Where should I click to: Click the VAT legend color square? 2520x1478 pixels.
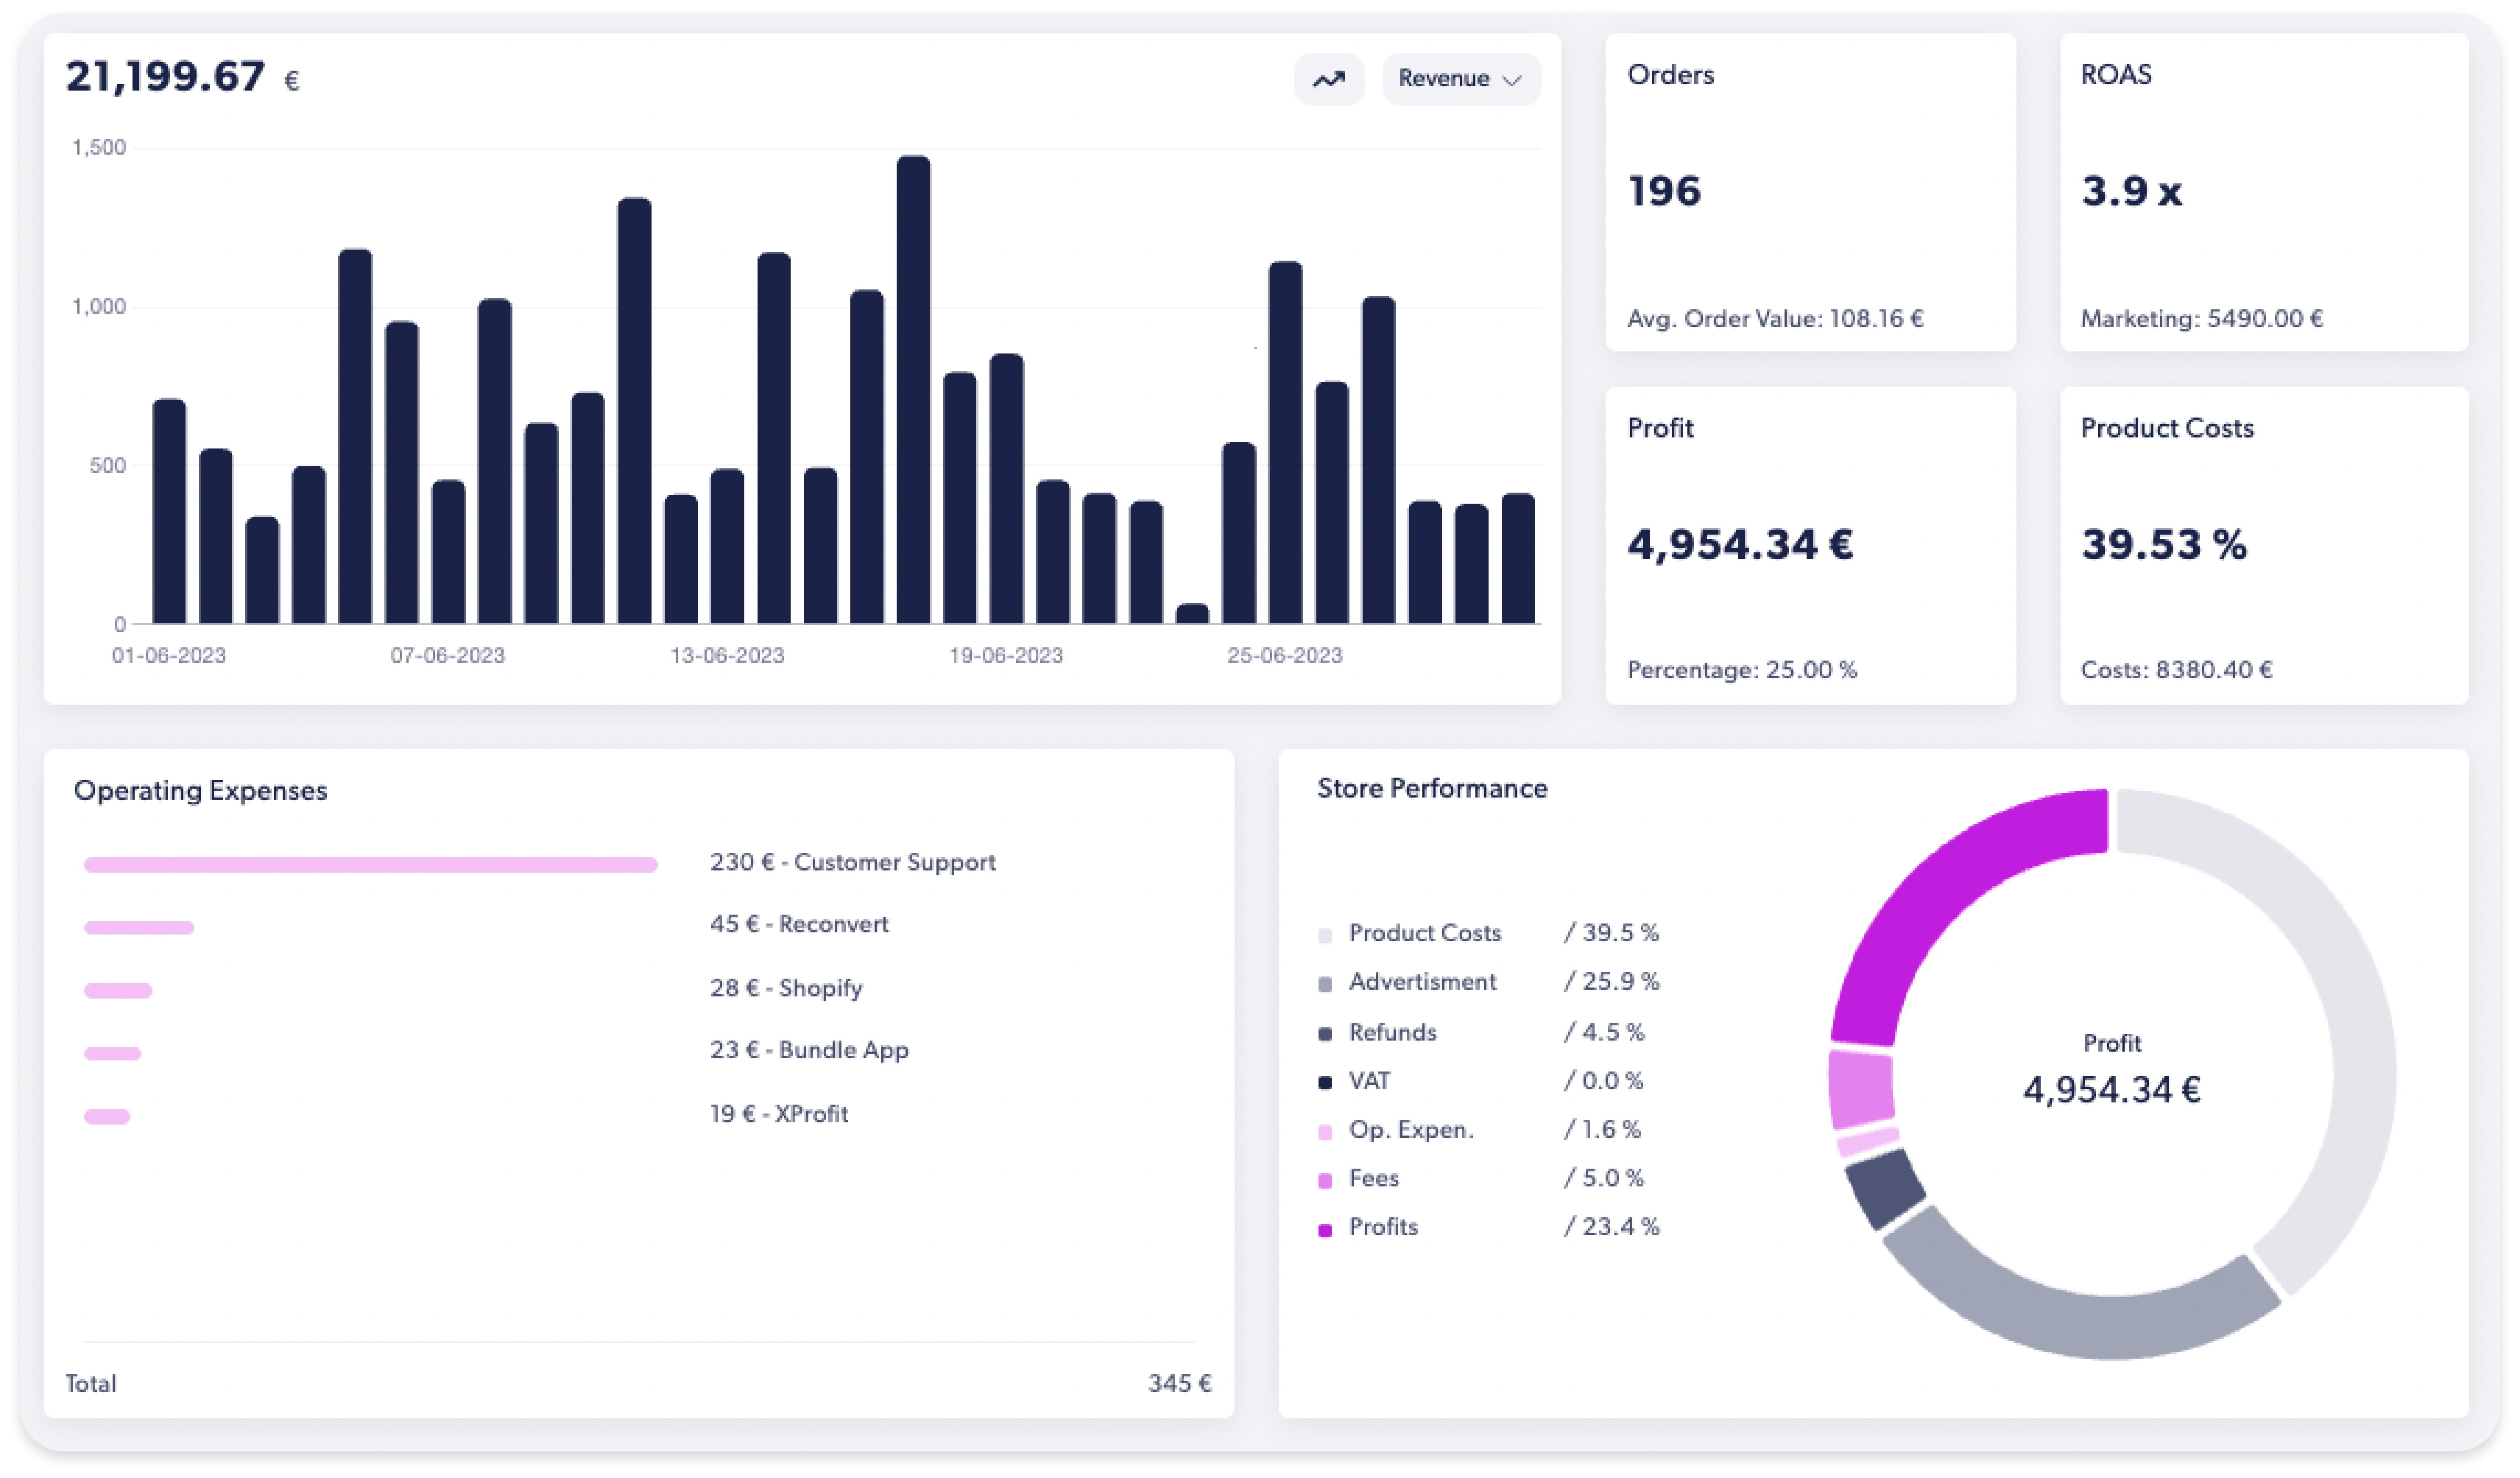[x=1325, y=1082]
